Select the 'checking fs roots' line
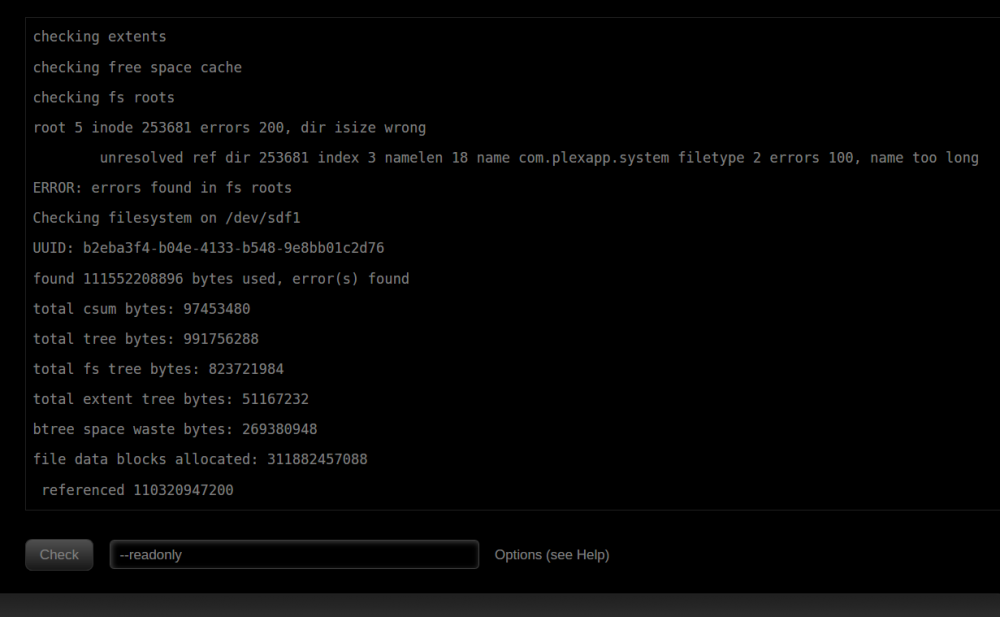Viewport: 1000px width, 617px height. (103, 98)
